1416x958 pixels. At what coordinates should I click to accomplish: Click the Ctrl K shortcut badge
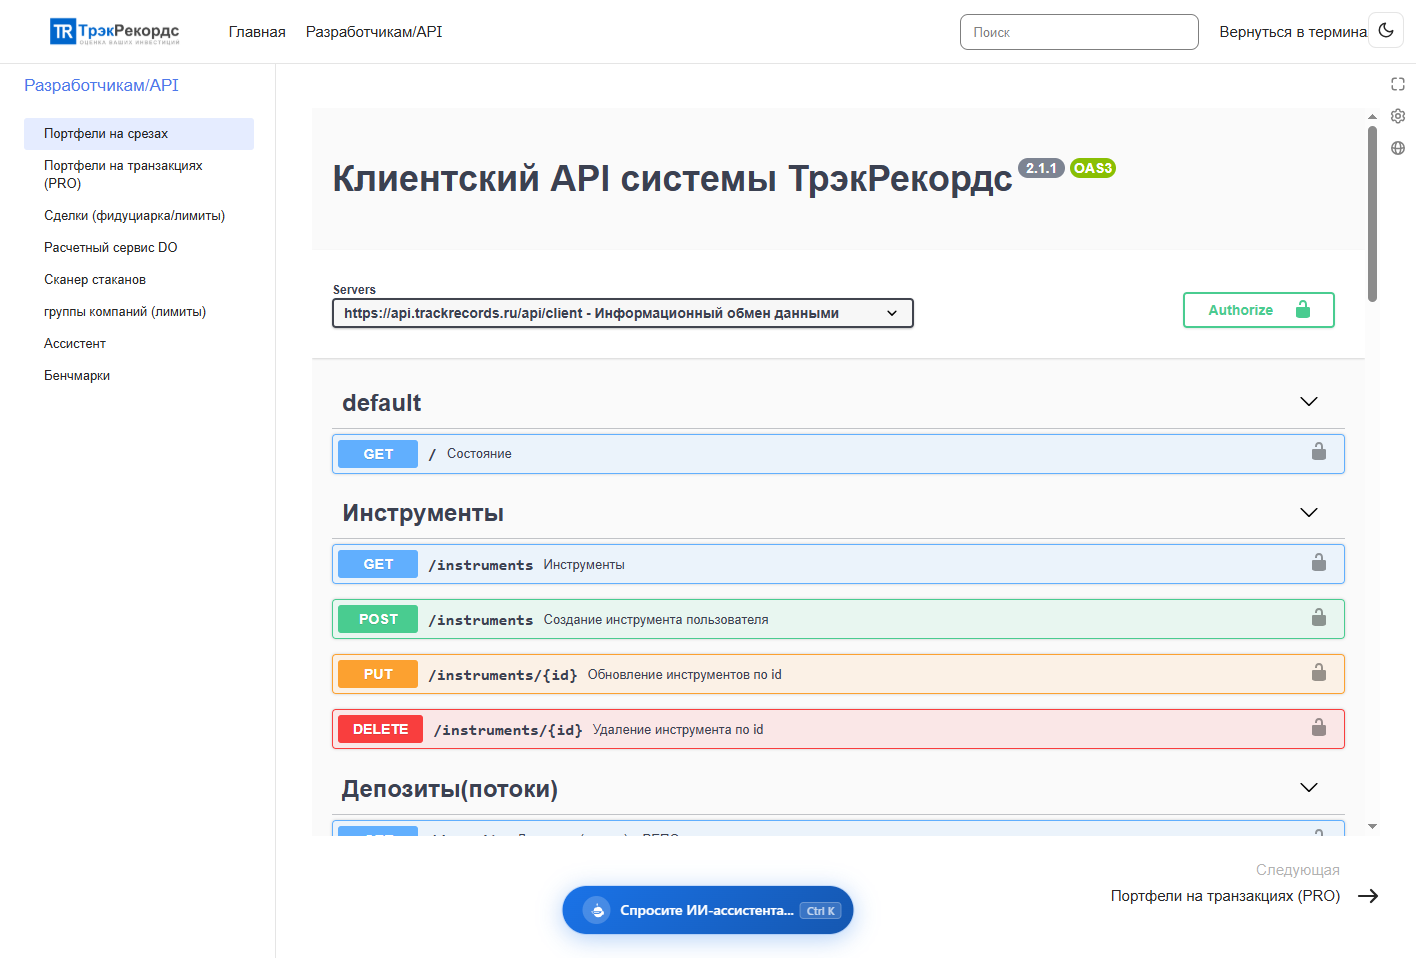pyautogui.click(x=821, y=911)
